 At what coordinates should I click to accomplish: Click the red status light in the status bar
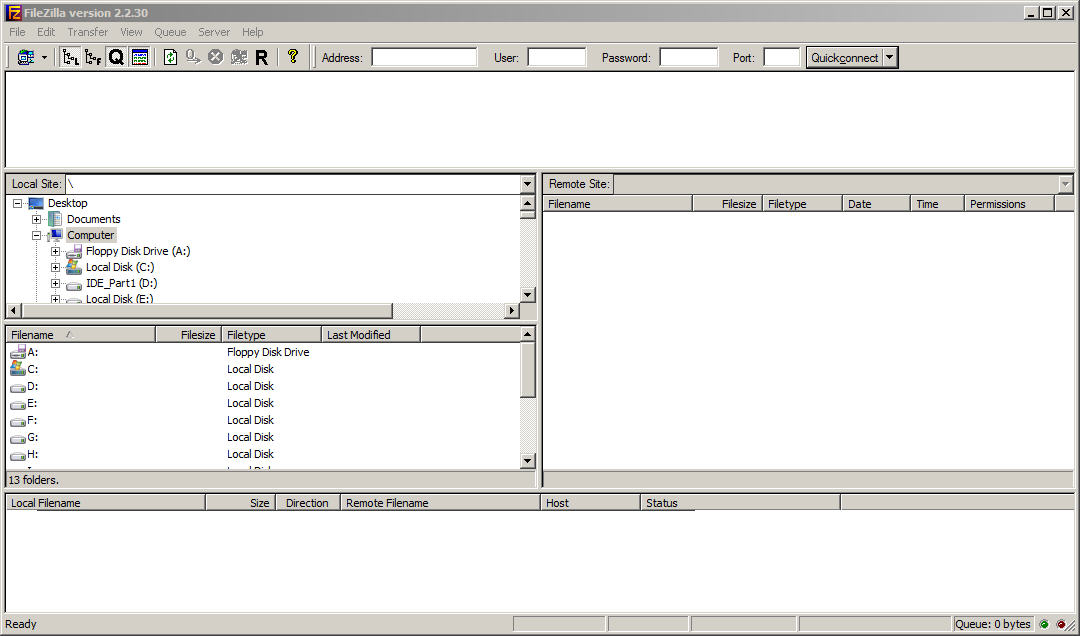tap(1061, 624)
